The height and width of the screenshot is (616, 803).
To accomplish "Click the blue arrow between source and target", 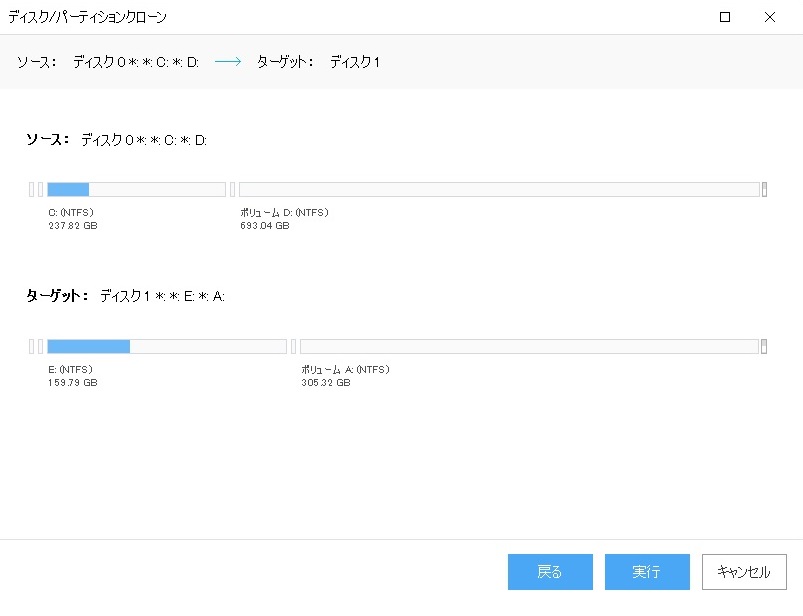I will point(228,62).
